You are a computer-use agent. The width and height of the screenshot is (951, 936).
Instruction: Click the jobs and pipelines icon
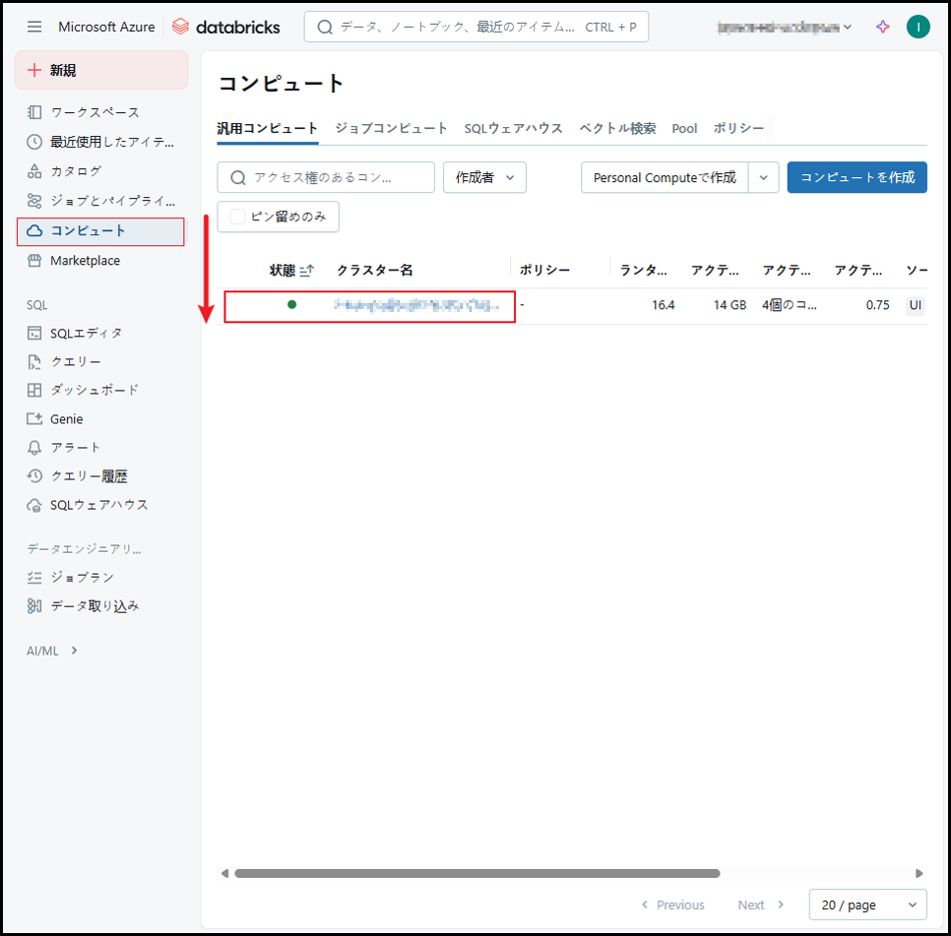coord(35,201)
